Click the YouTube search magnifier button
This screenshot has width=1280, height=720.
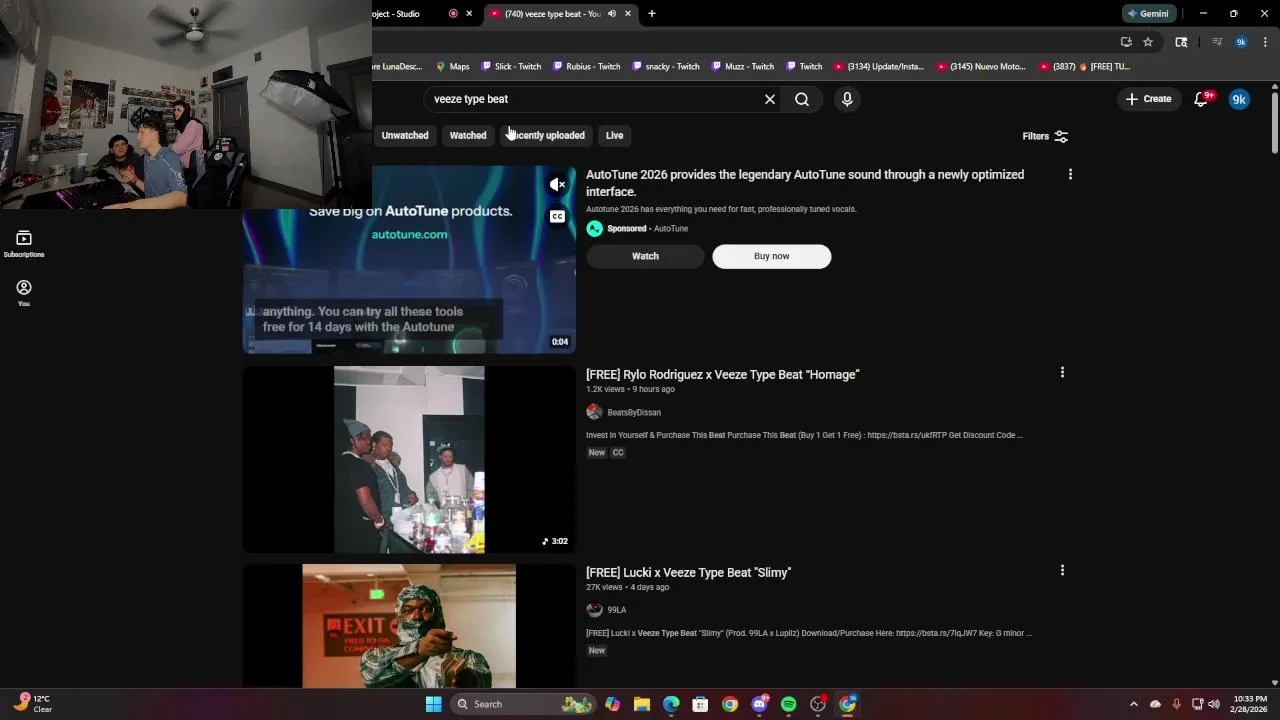click(802, 99)
